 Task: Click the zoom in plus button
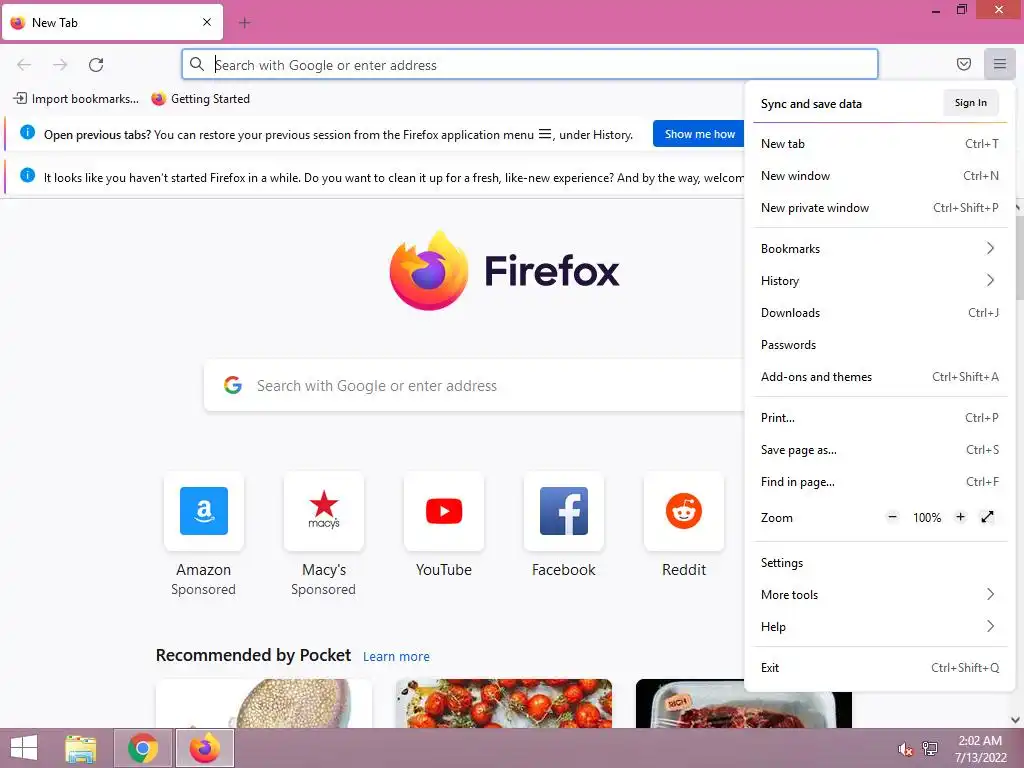point(960,517)
